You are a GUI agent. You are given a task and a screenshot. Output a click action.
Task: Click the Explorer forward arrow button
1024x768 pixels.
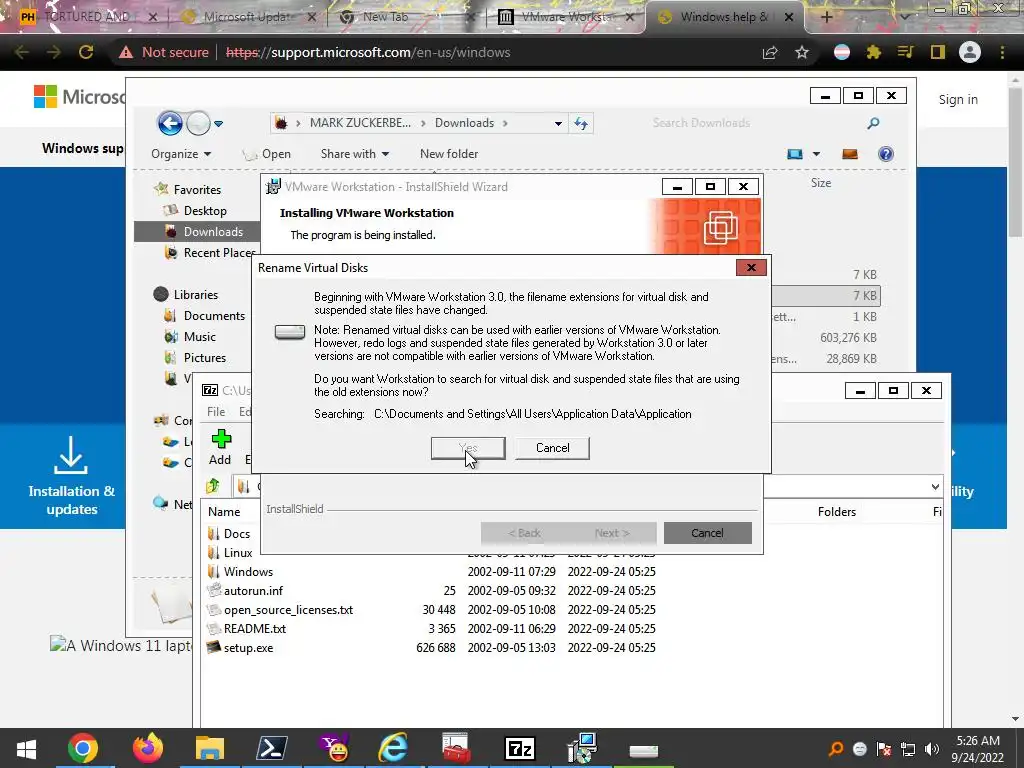tap(198, 123)
